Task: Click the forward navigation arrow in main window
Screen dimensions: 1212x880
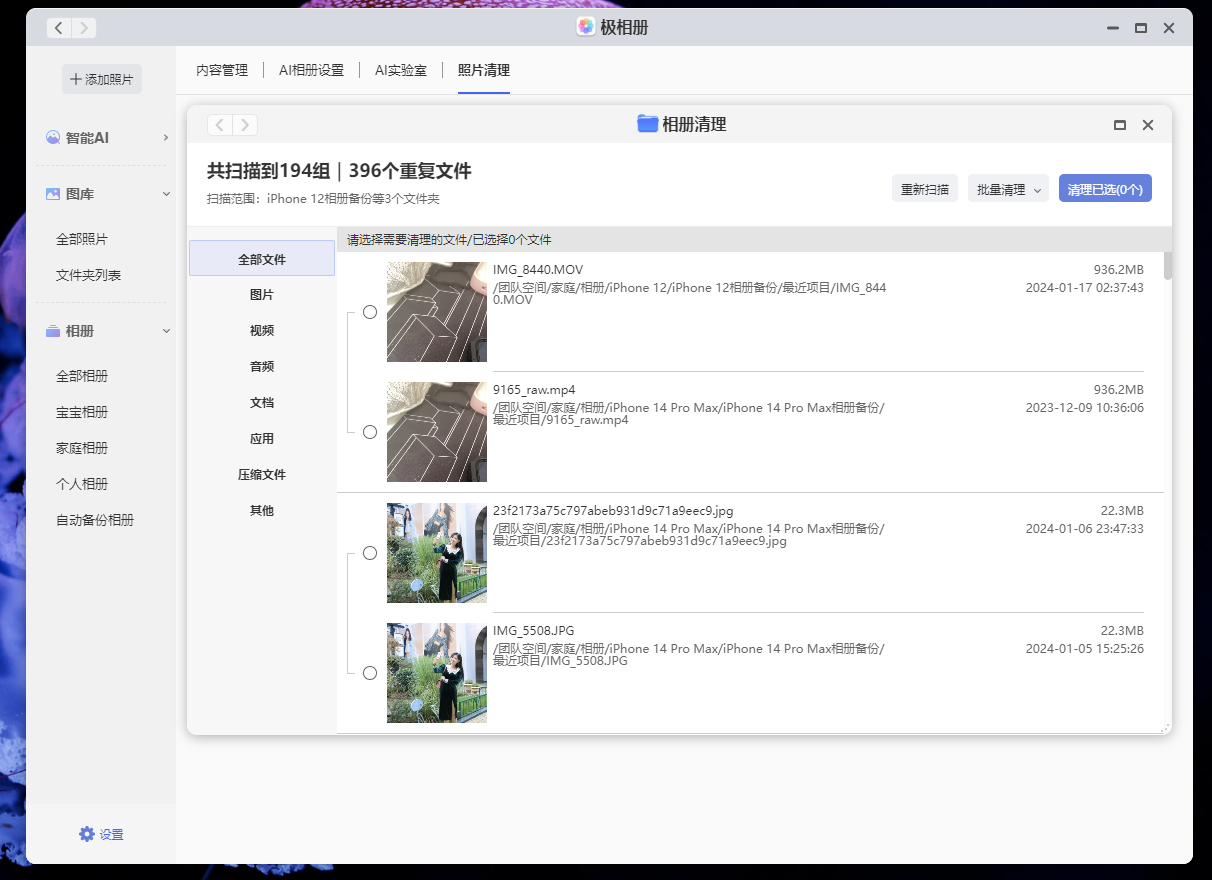Action: 84,28
